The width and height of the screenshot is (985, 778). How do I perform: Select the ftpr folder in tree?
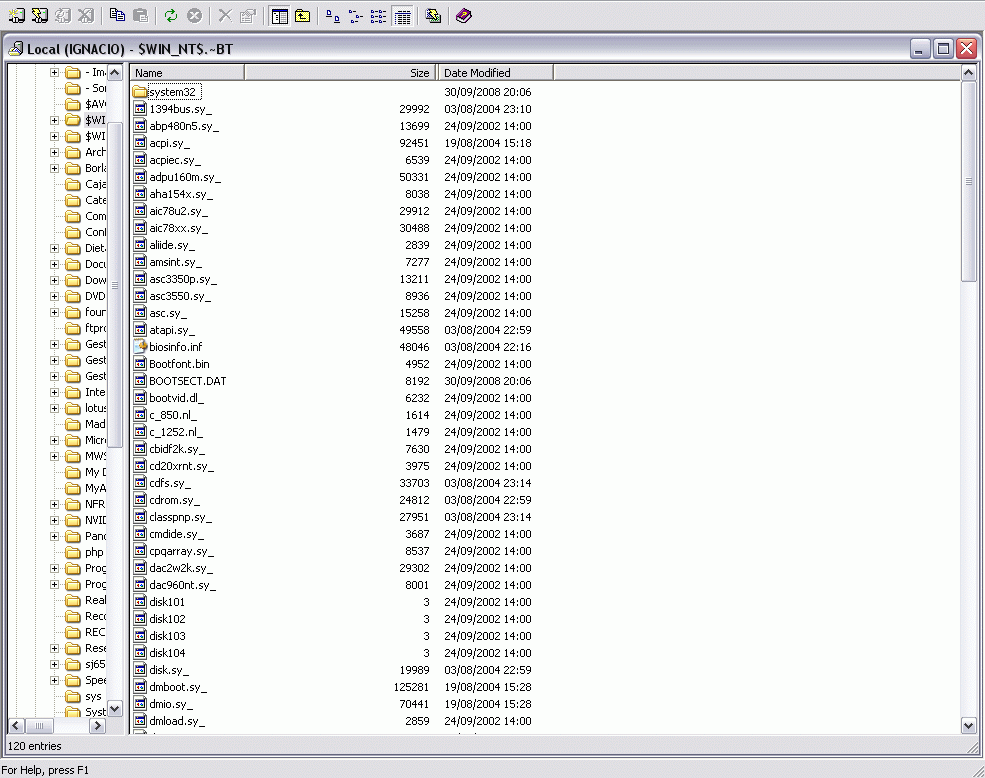95,328
